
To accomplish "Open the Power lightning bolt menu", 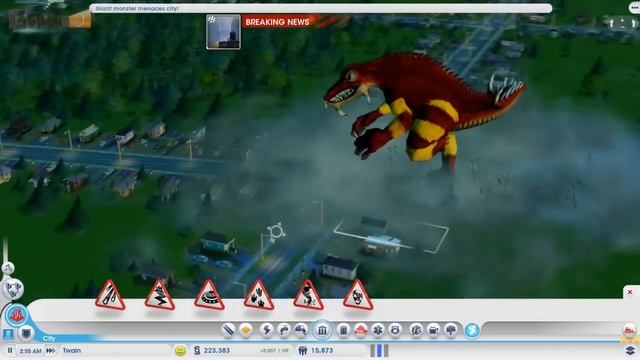I will (x=267, y=330).
